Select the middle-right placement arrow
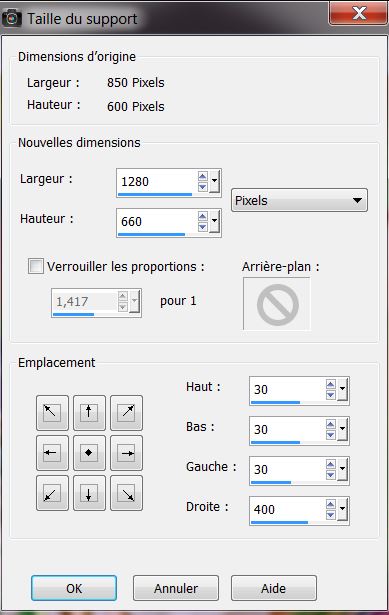Image resolution: width=389 pixels, height=615 pixels. pos(126,453)
